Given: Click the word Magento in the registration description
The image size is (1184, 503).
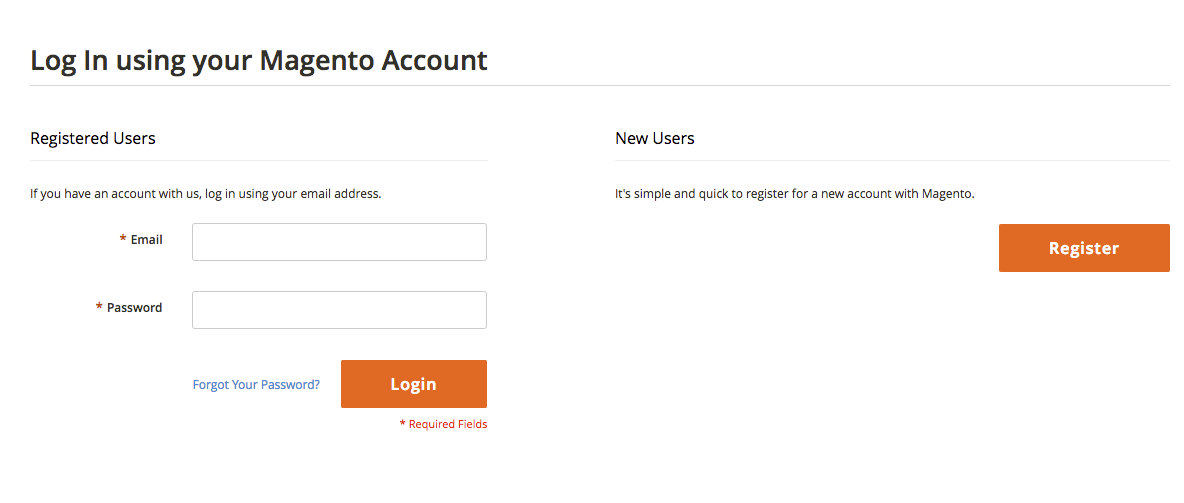Looking at the screenshot, I should coord(947,194).
